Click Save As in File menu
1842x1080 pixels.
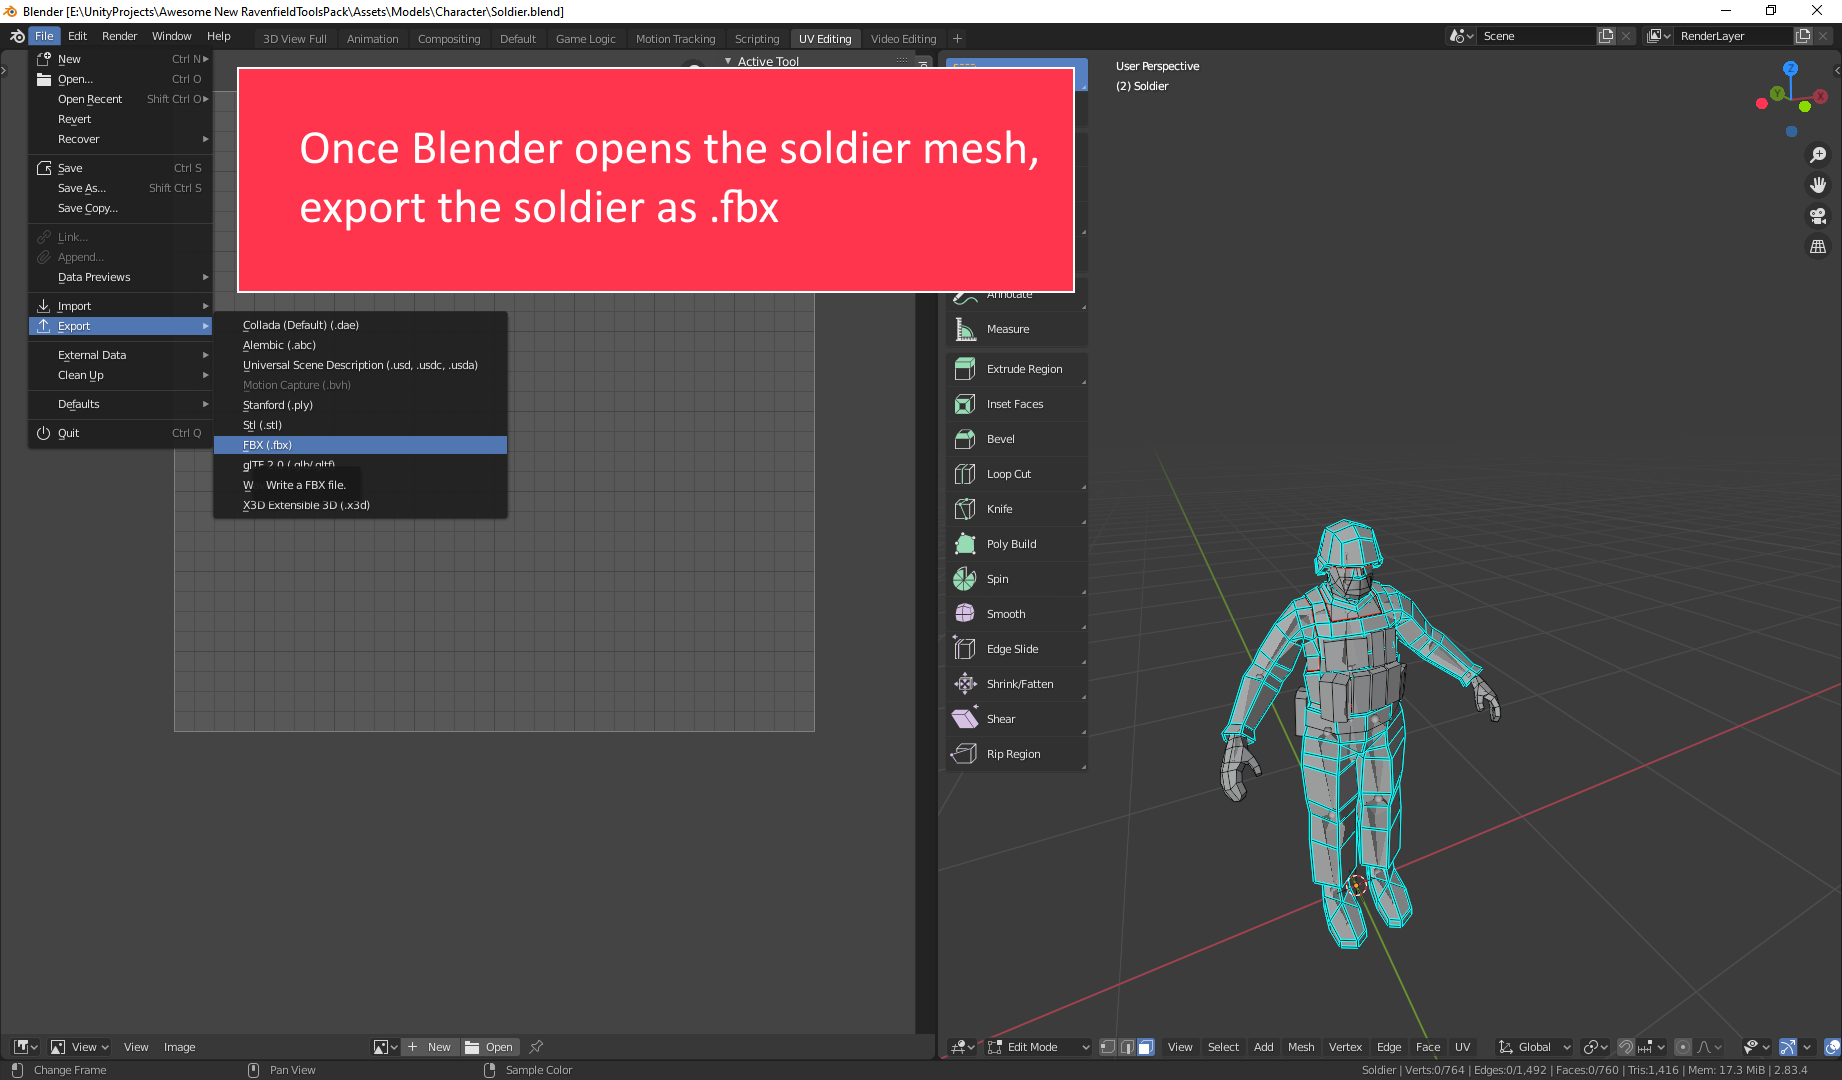pyautogui.click(x=121, y=188)
